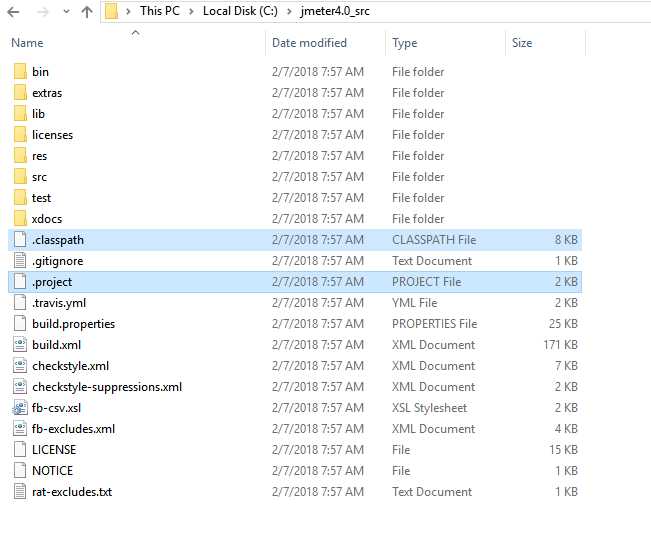Select the res folder icon
651x555 pixels.
[20, 155]
